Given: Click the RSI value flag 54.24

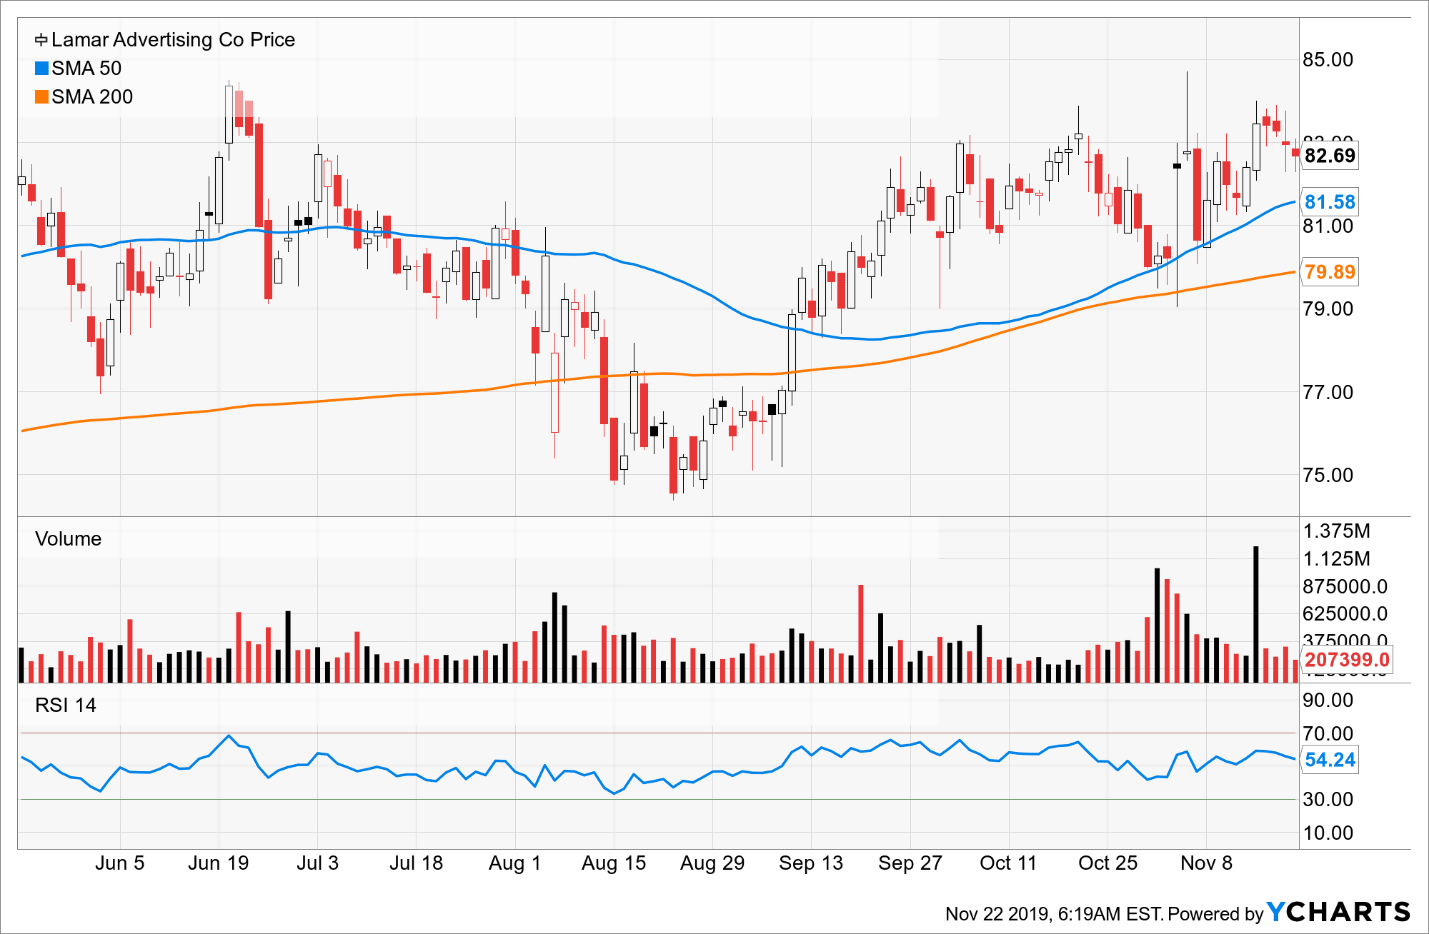Looking at the screenshot, I should pos(1330,760).
